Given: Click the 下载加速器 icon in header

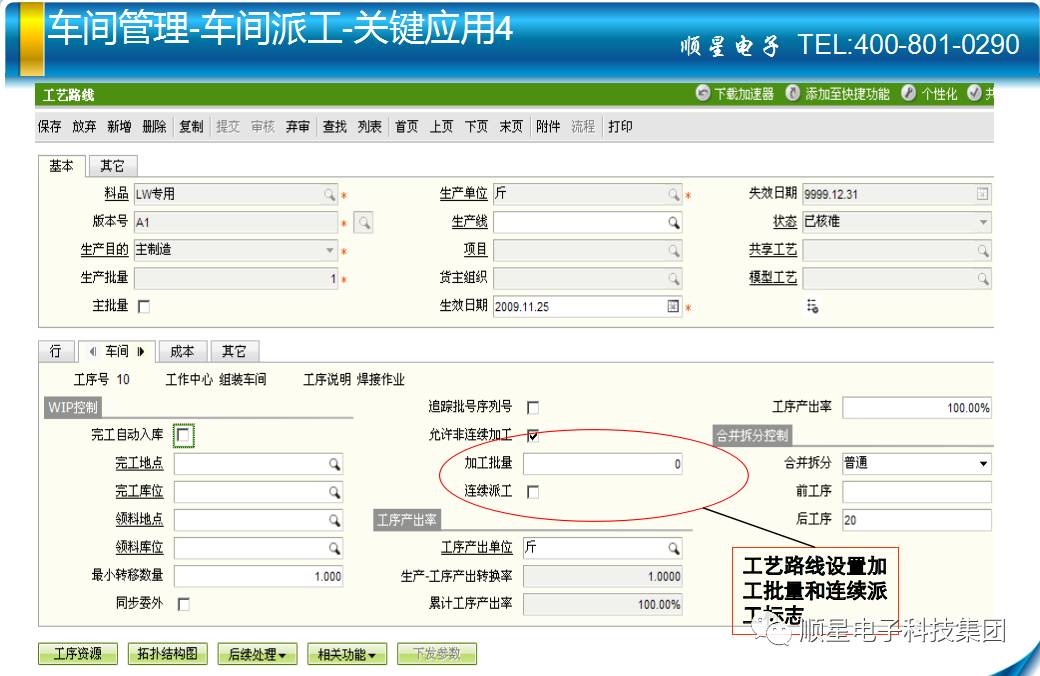Looking at the screenshot, I should click(x=703, y=93).
